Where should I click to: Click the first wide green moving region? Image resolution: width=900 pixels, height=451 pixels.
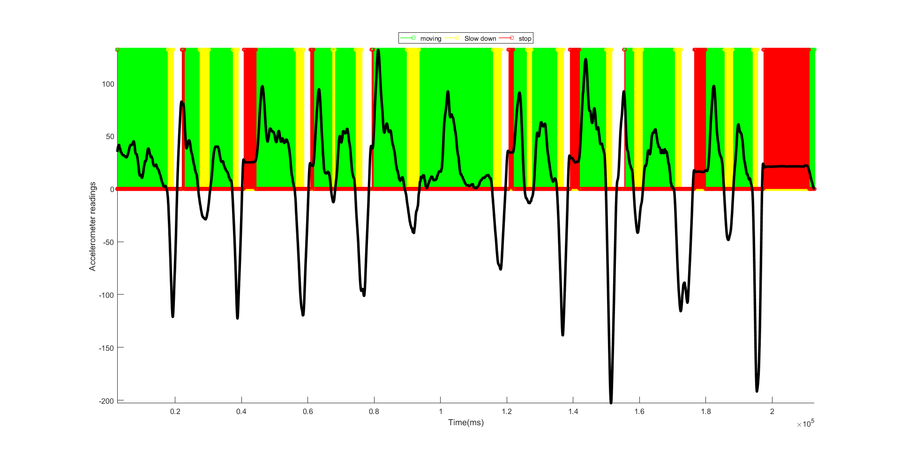click(142, 119)
